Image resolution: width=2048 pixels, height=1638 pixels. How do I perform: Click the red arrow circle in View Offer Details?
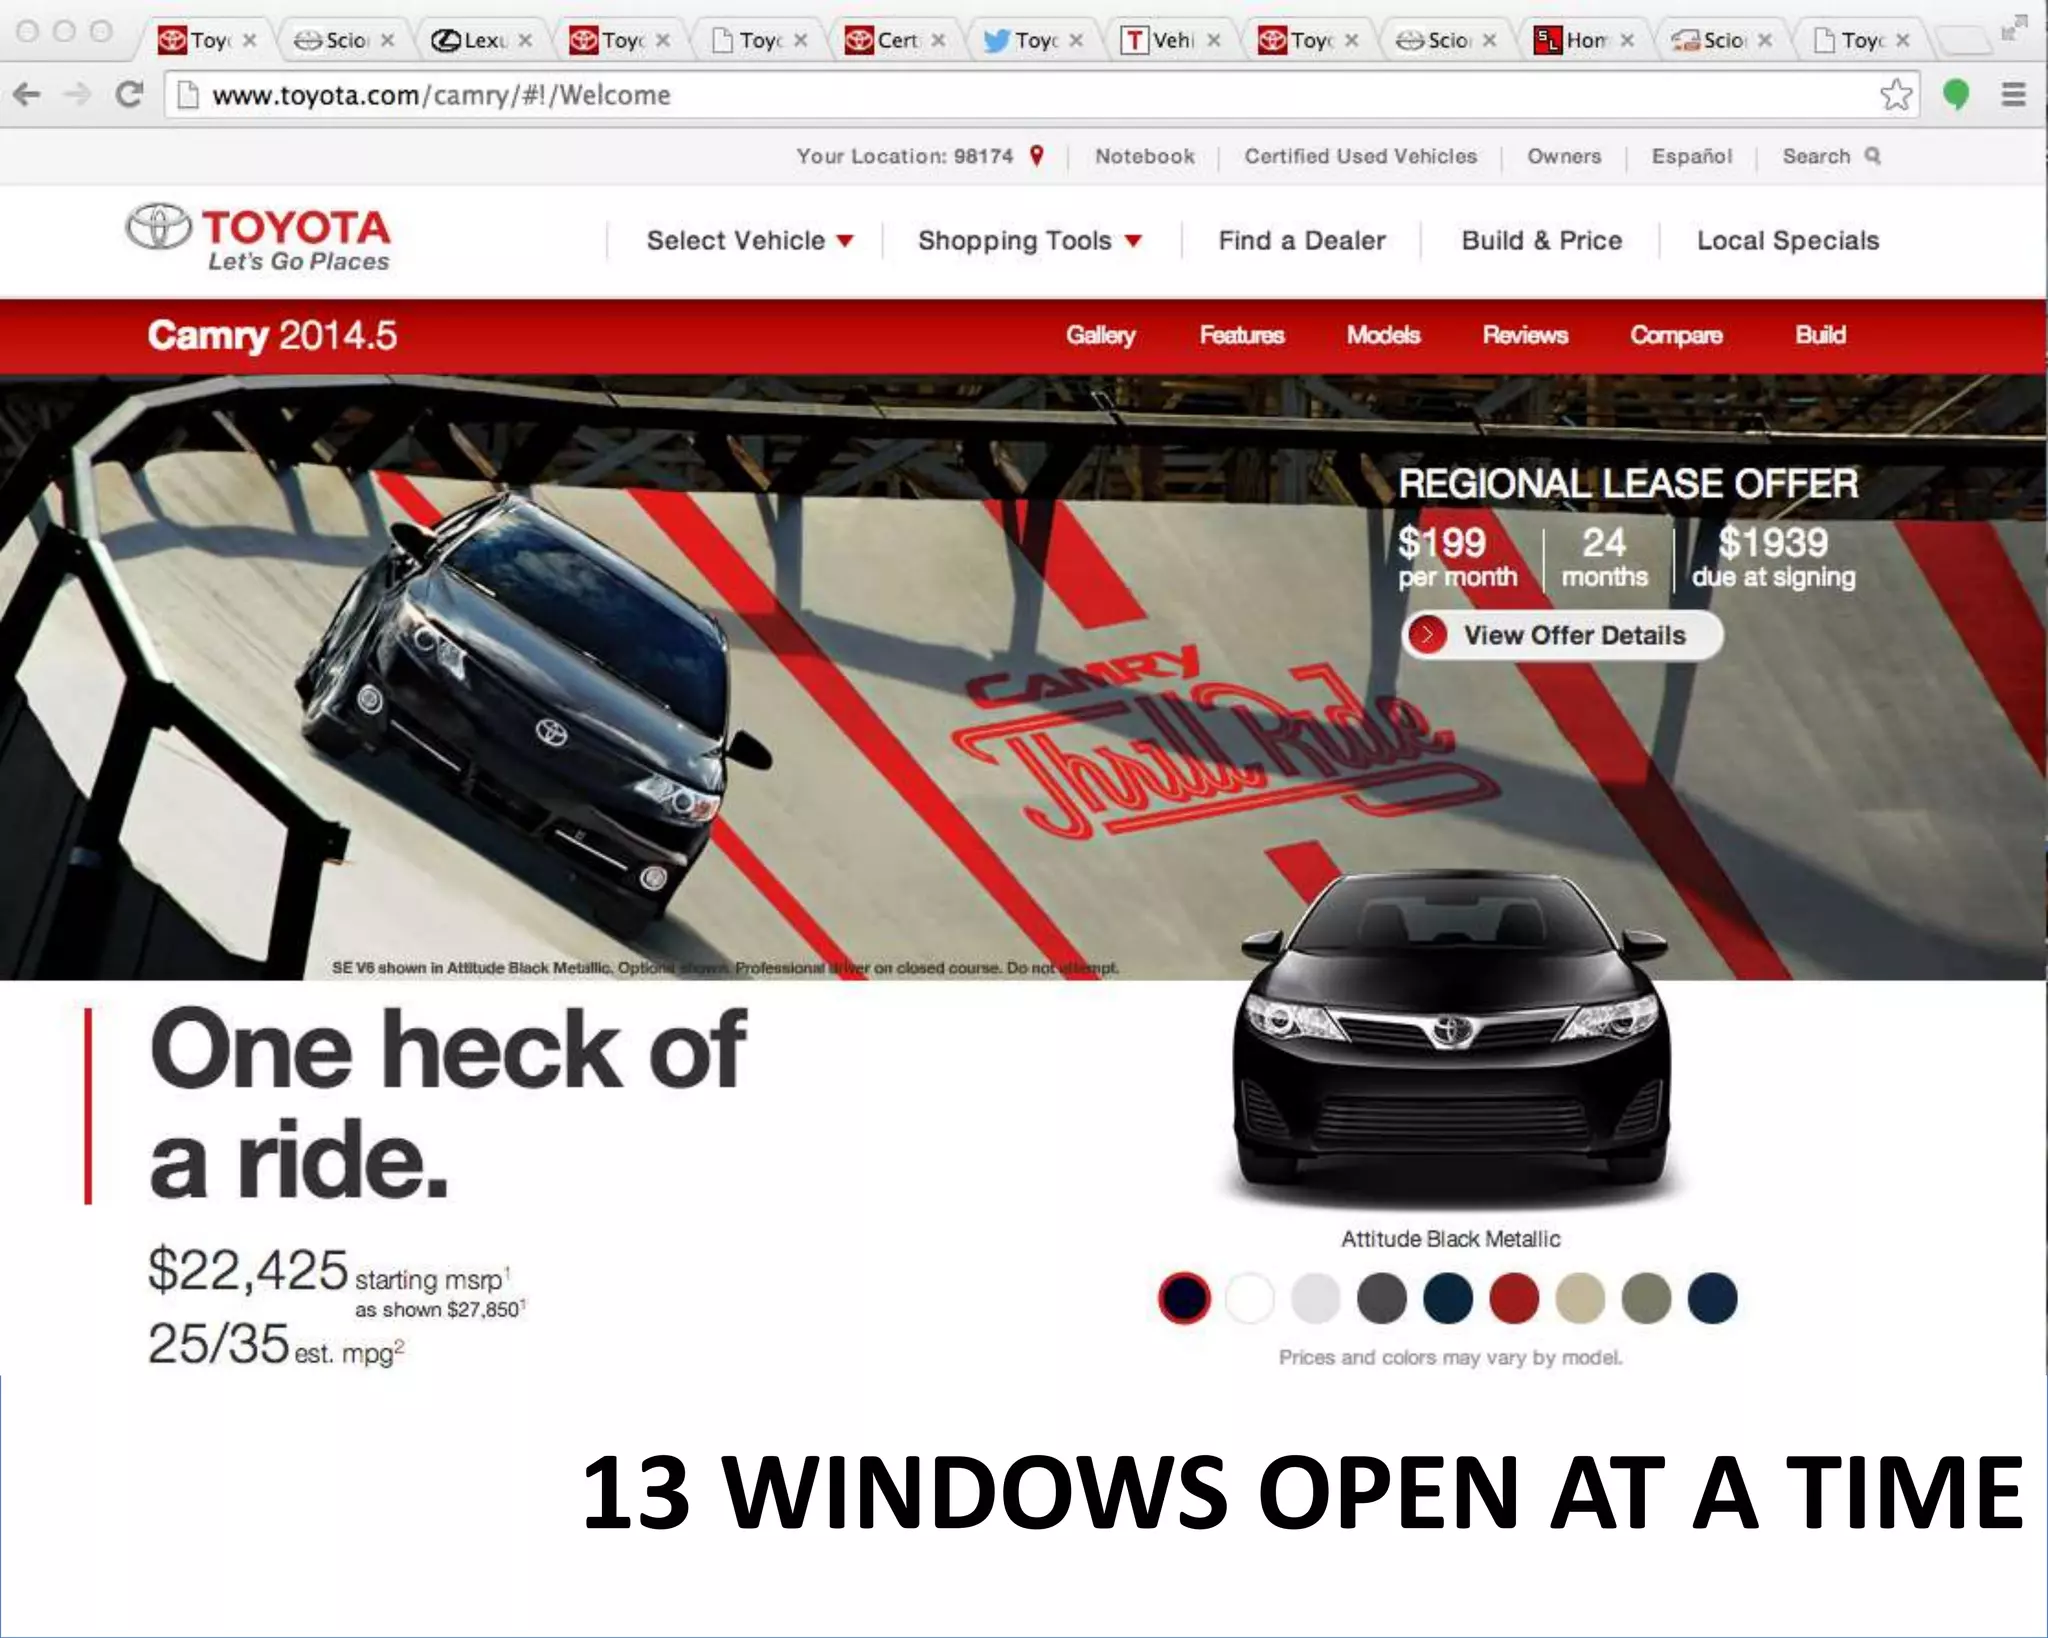(1427, 635)
